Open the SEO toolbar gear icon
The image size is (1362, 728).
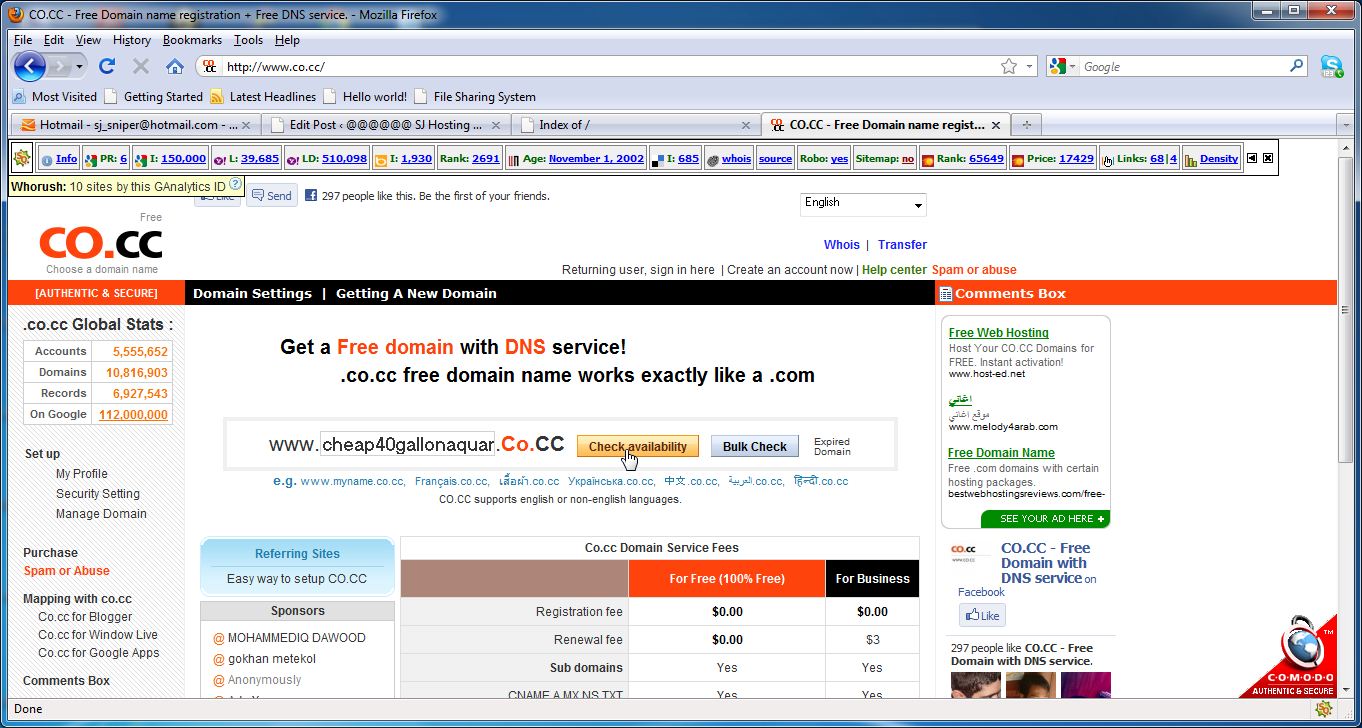click(22, 158)
